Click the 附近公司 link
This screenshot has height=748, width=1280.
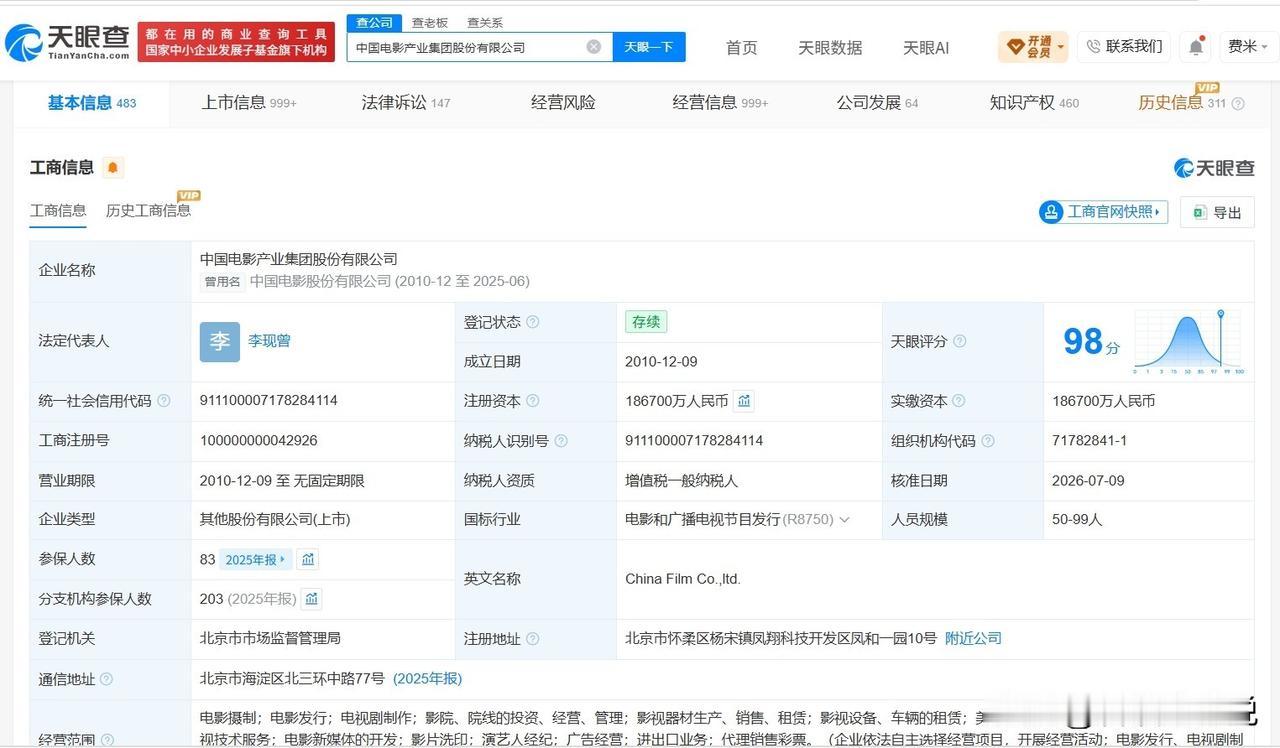(x=973, y=638)
